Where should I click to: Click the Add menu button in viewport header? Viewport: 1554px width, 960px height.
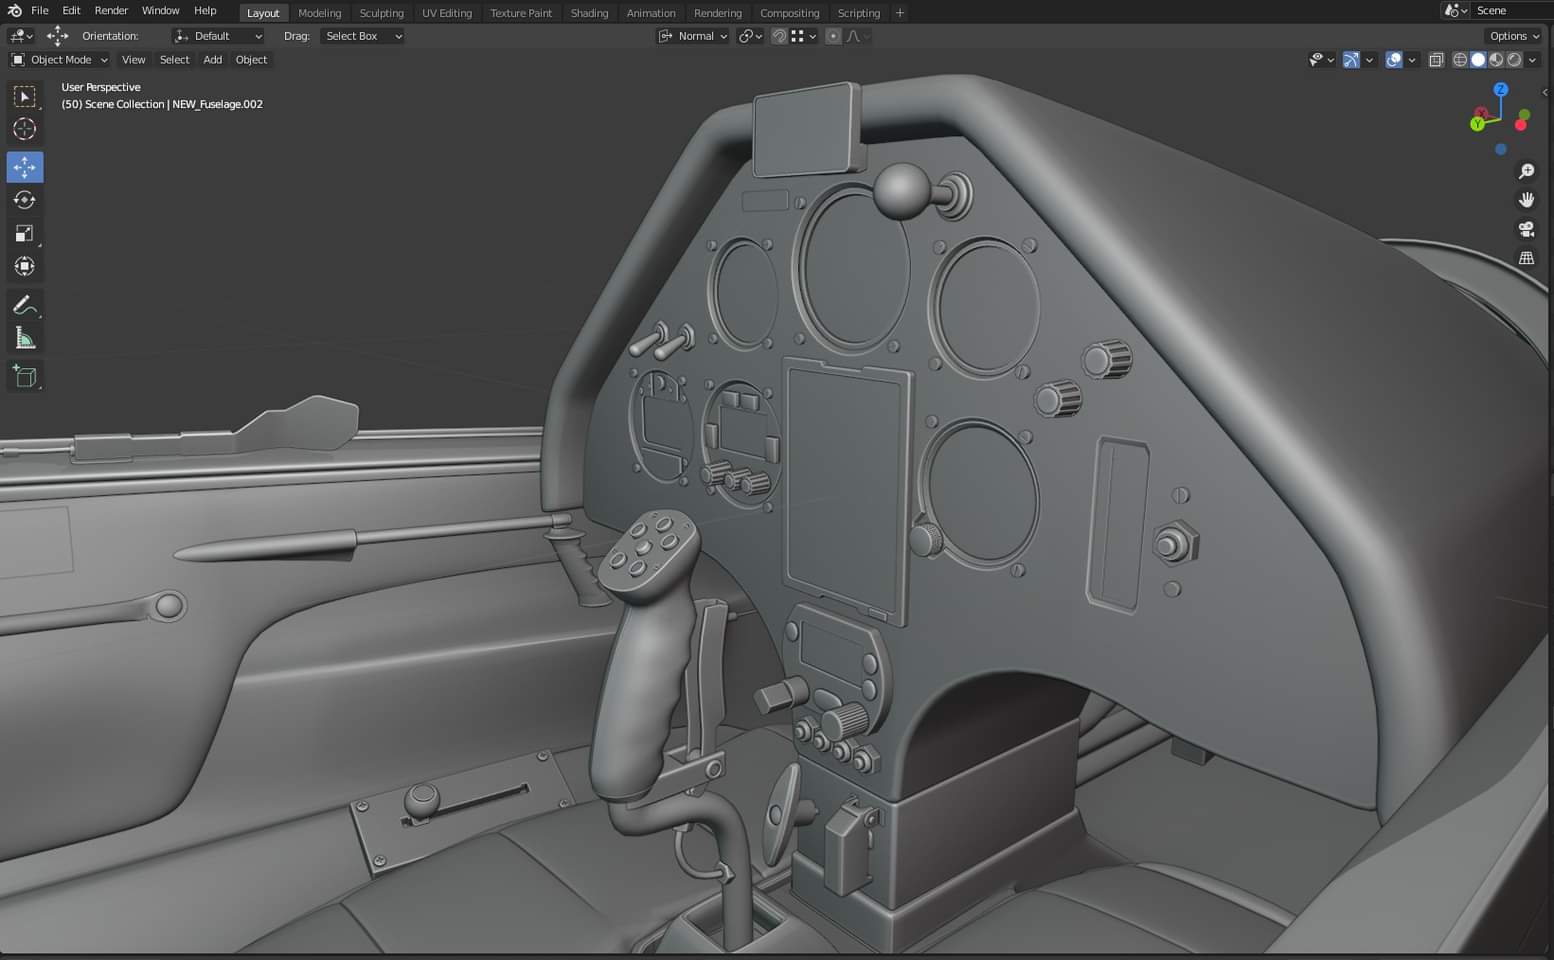212,60
